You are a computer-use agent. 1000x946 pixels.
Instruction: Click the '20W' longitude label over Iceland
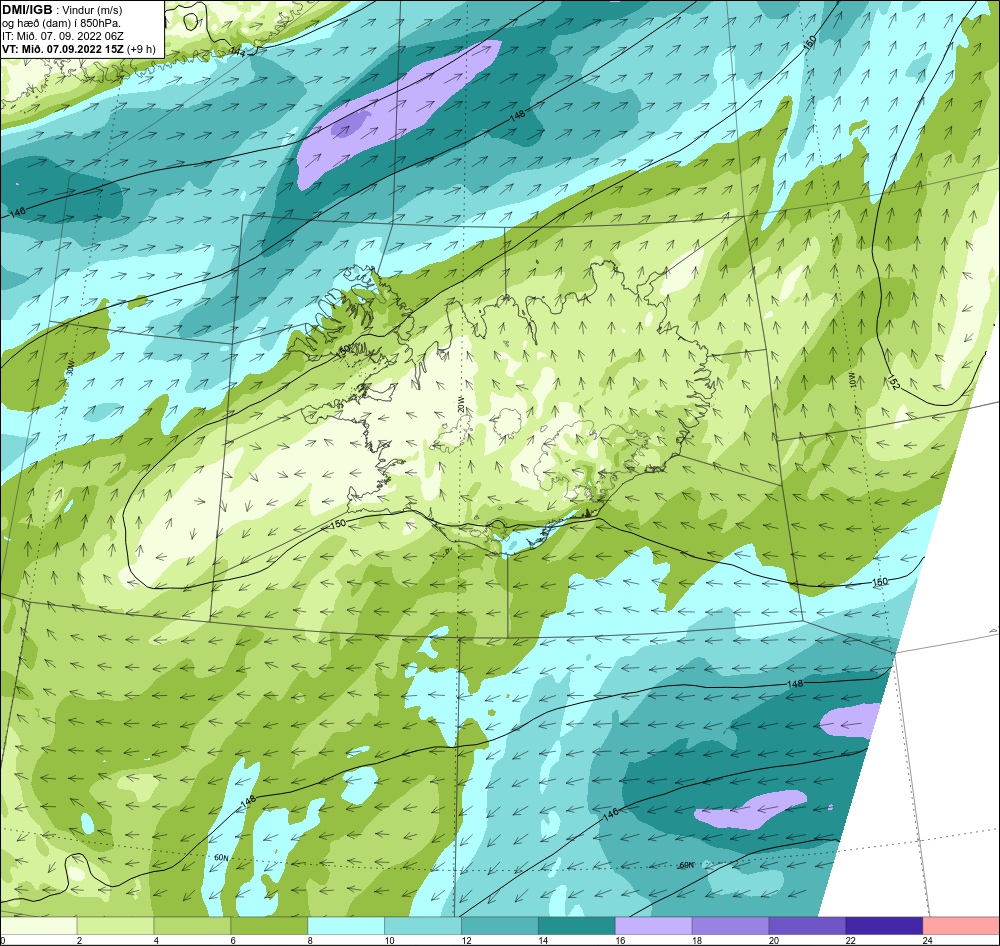click(x=460, y=403)
